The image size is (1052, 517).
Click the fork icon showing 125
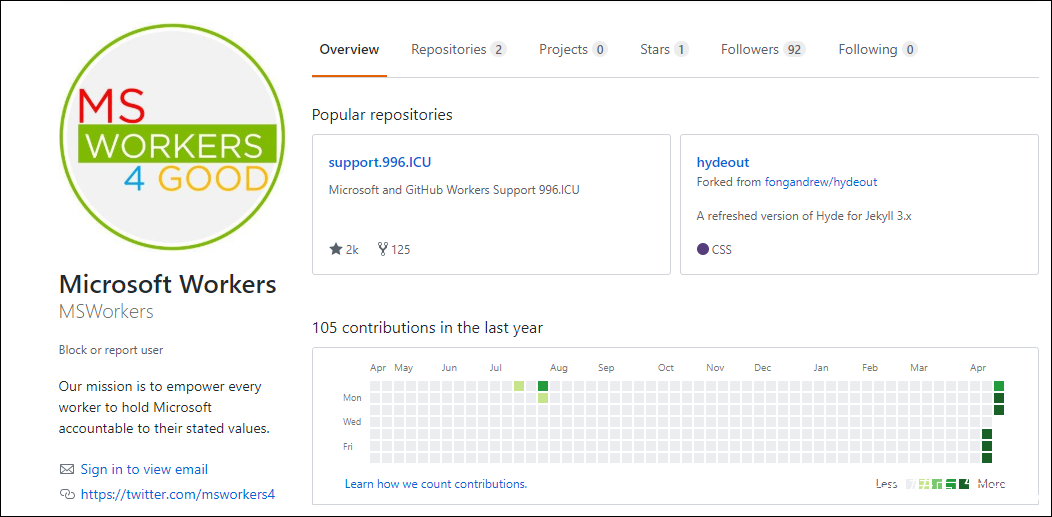click(x=383, y=249)
